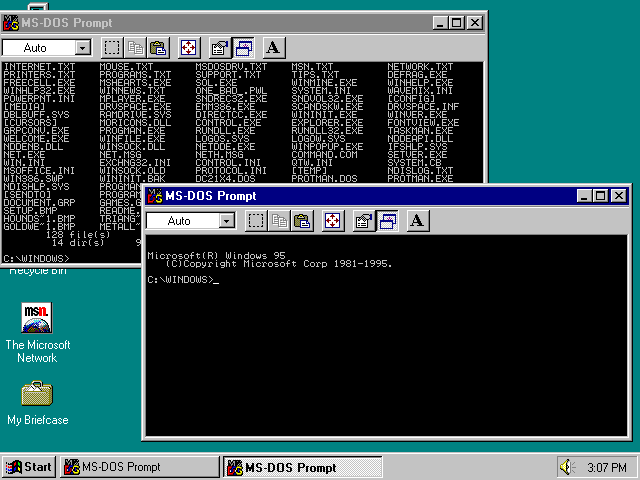This screenshot has height=480, width=640.
Task: Click the back MS-DOS Prompt title bar
Action: click(243, 23)
